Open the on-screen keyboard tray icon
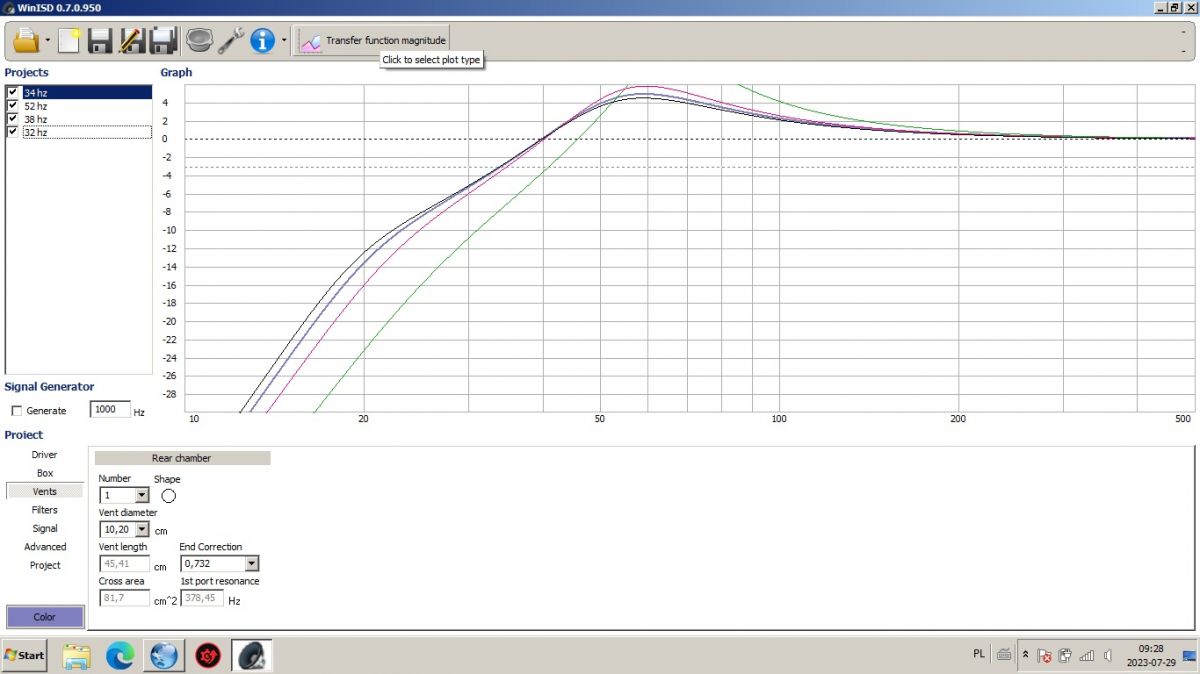The height and width of the screenshot is (674, 1200). [x=1004, y=655]
